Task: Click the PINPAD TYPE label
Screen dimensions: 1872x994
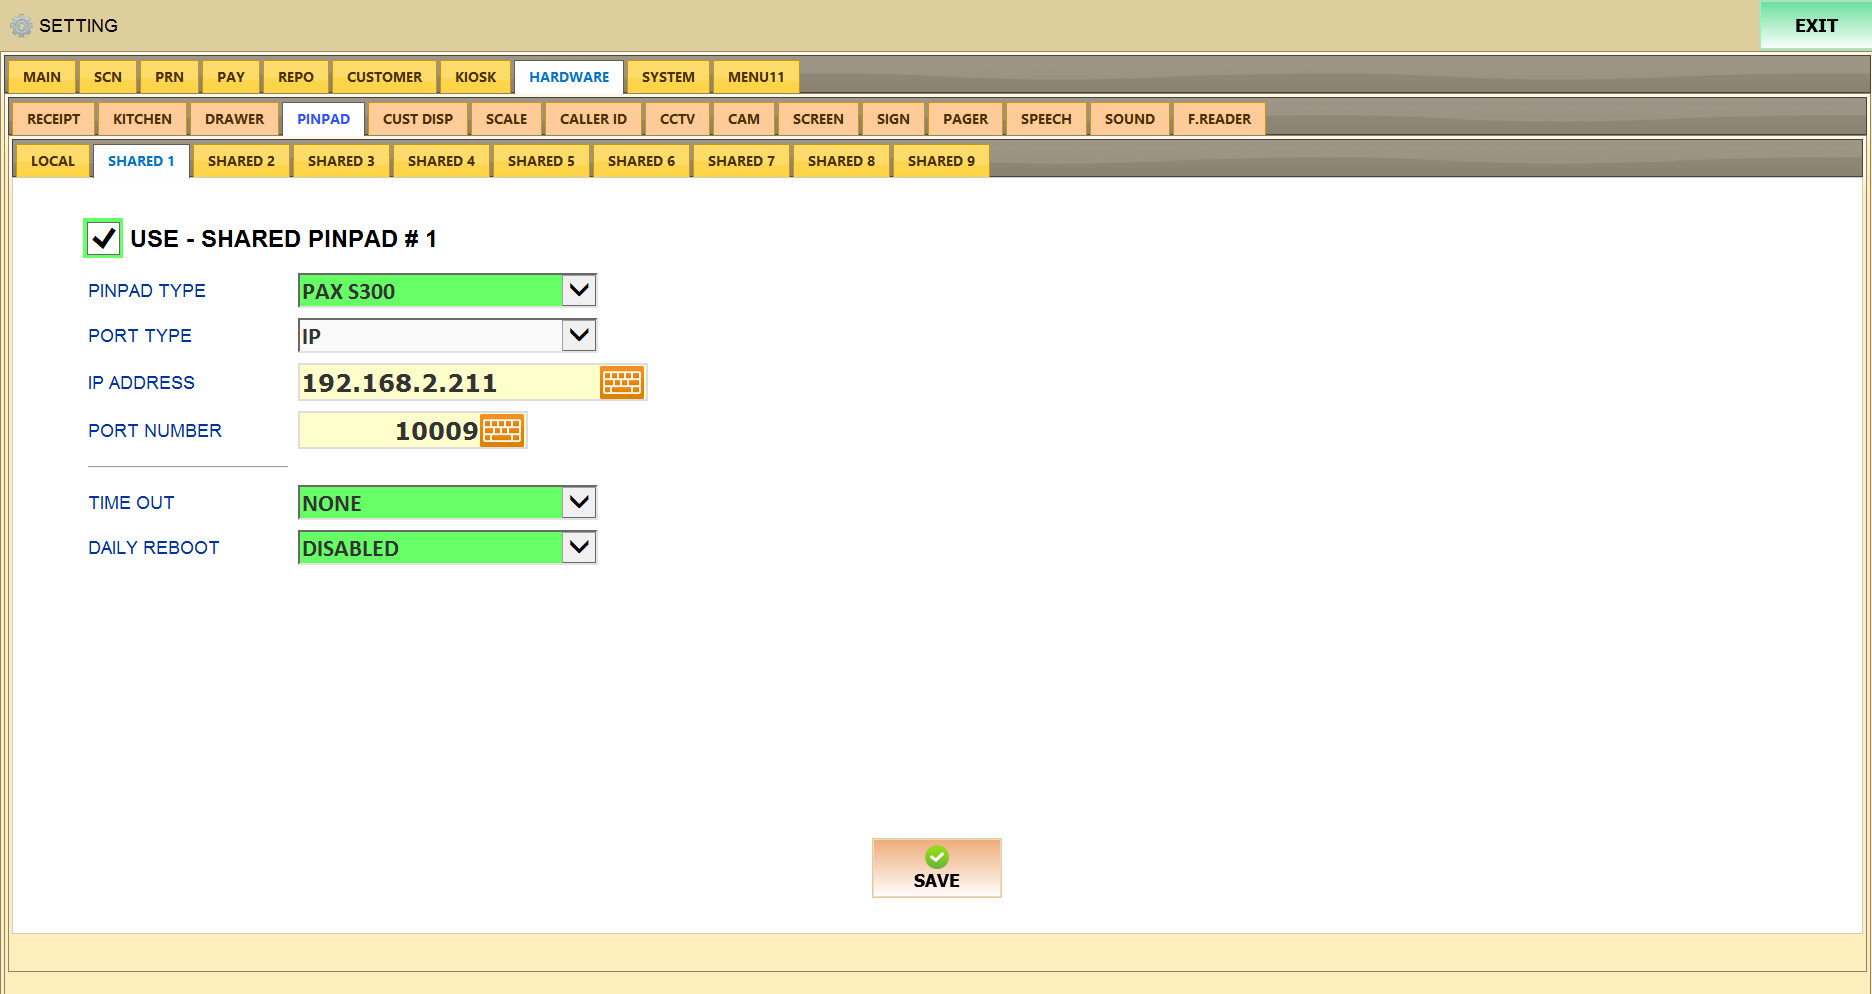Action: coord(147,291)
